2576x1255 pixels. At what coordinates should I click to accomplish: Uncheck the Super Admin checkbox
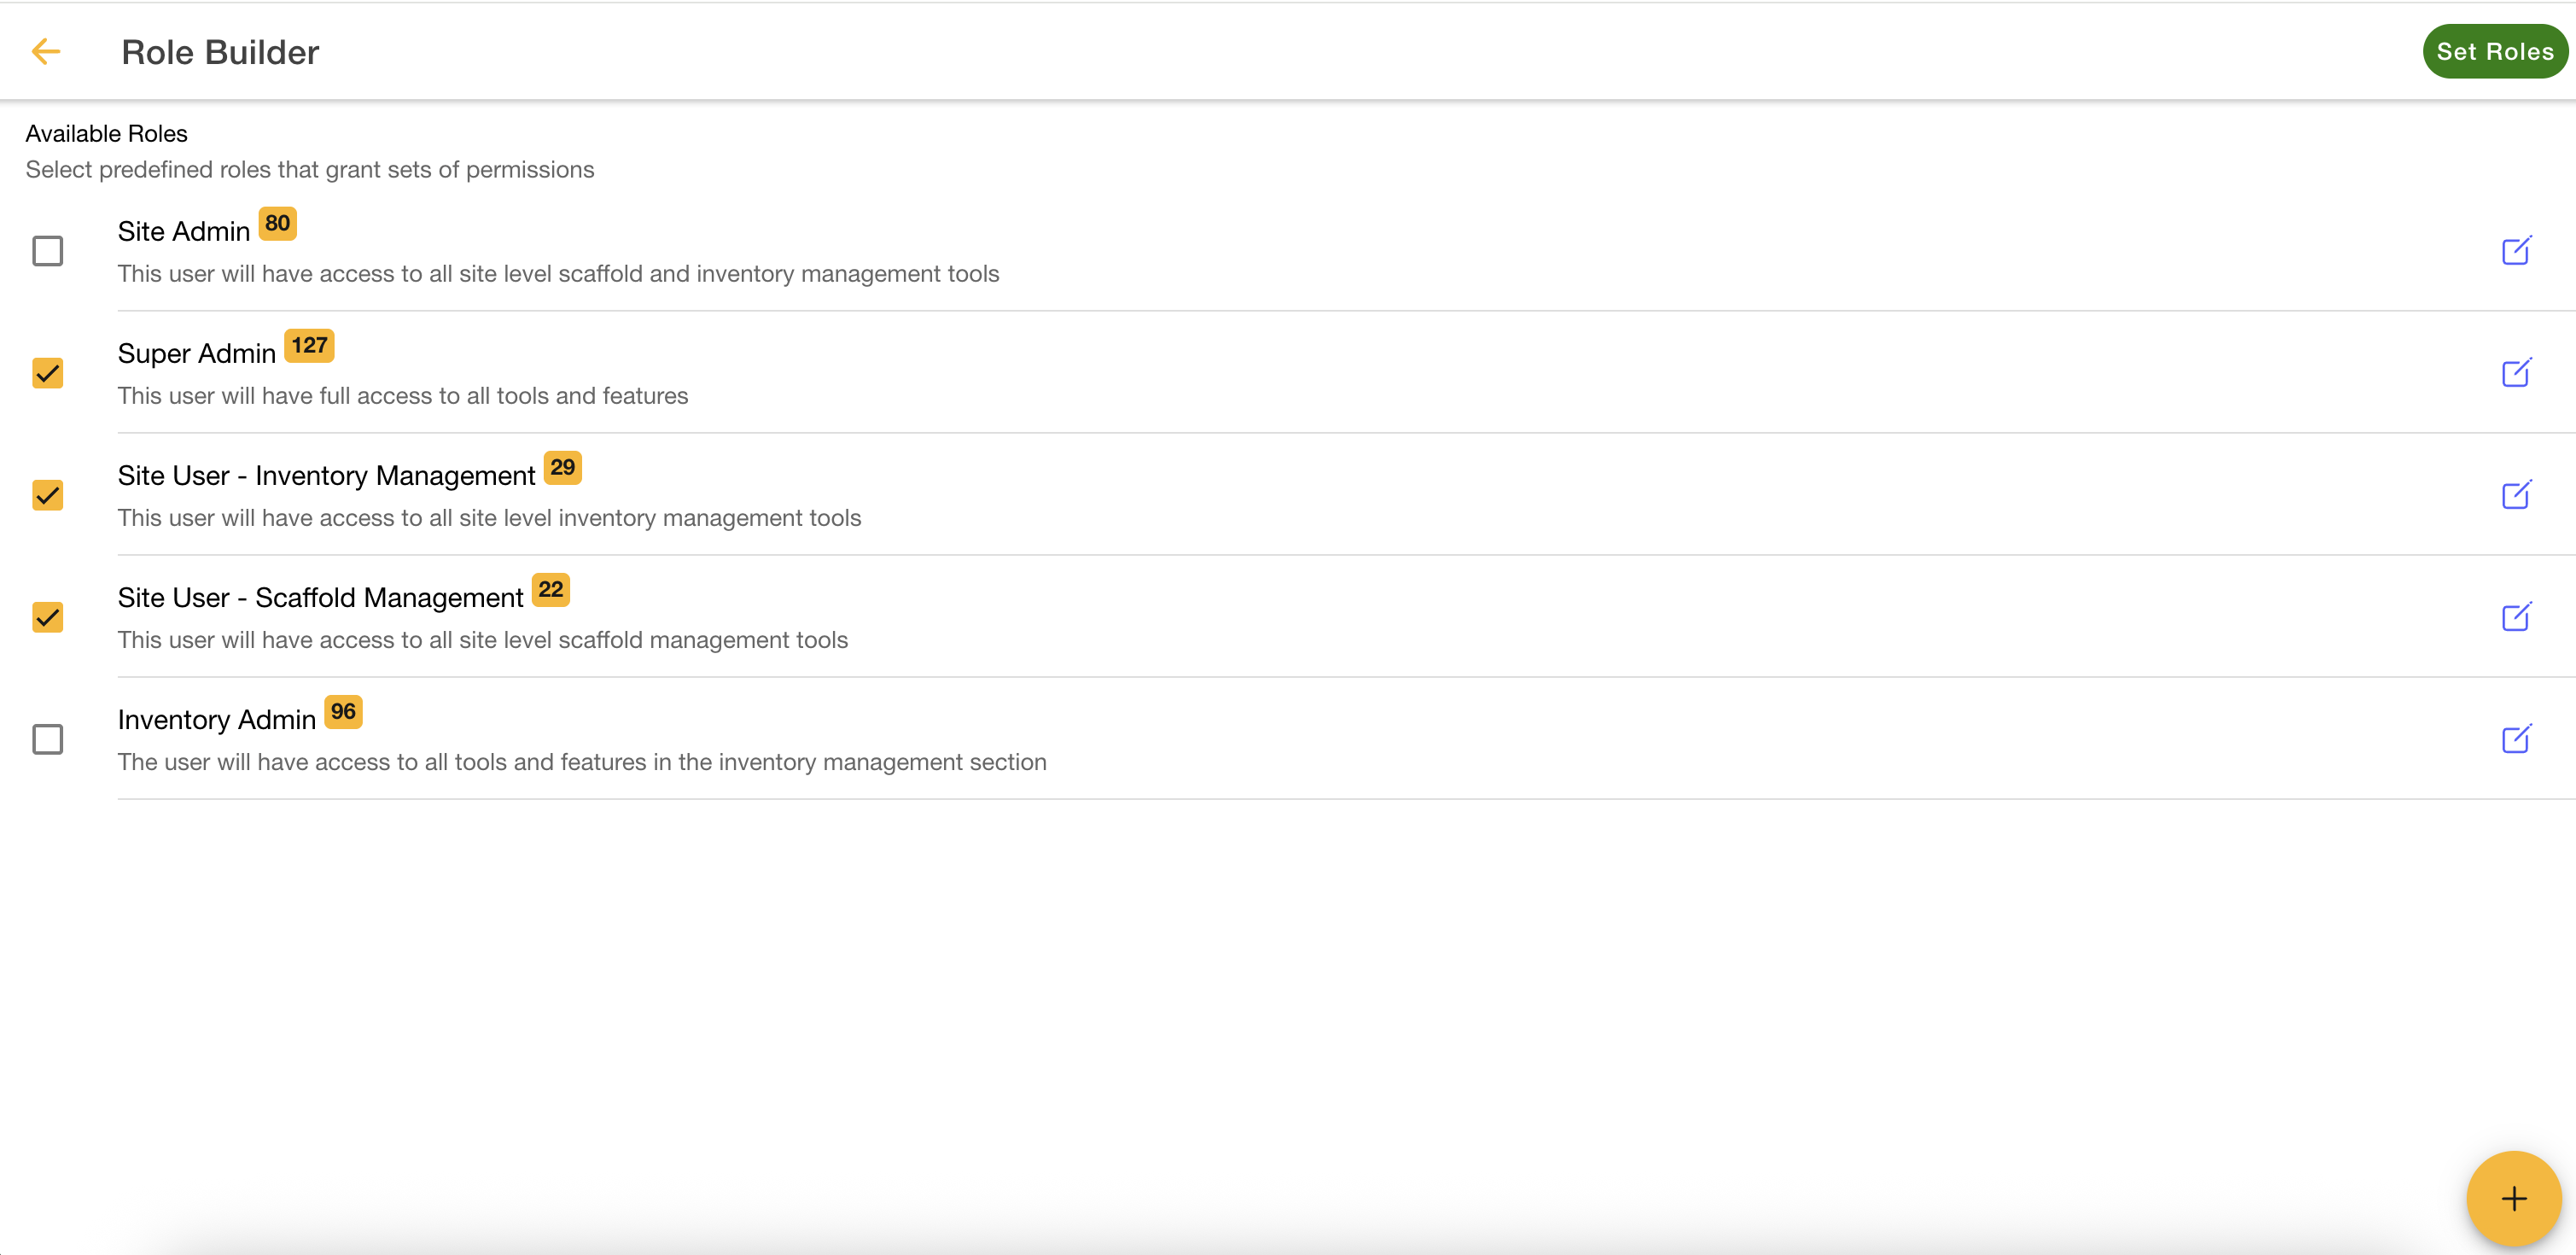[48, 372]
